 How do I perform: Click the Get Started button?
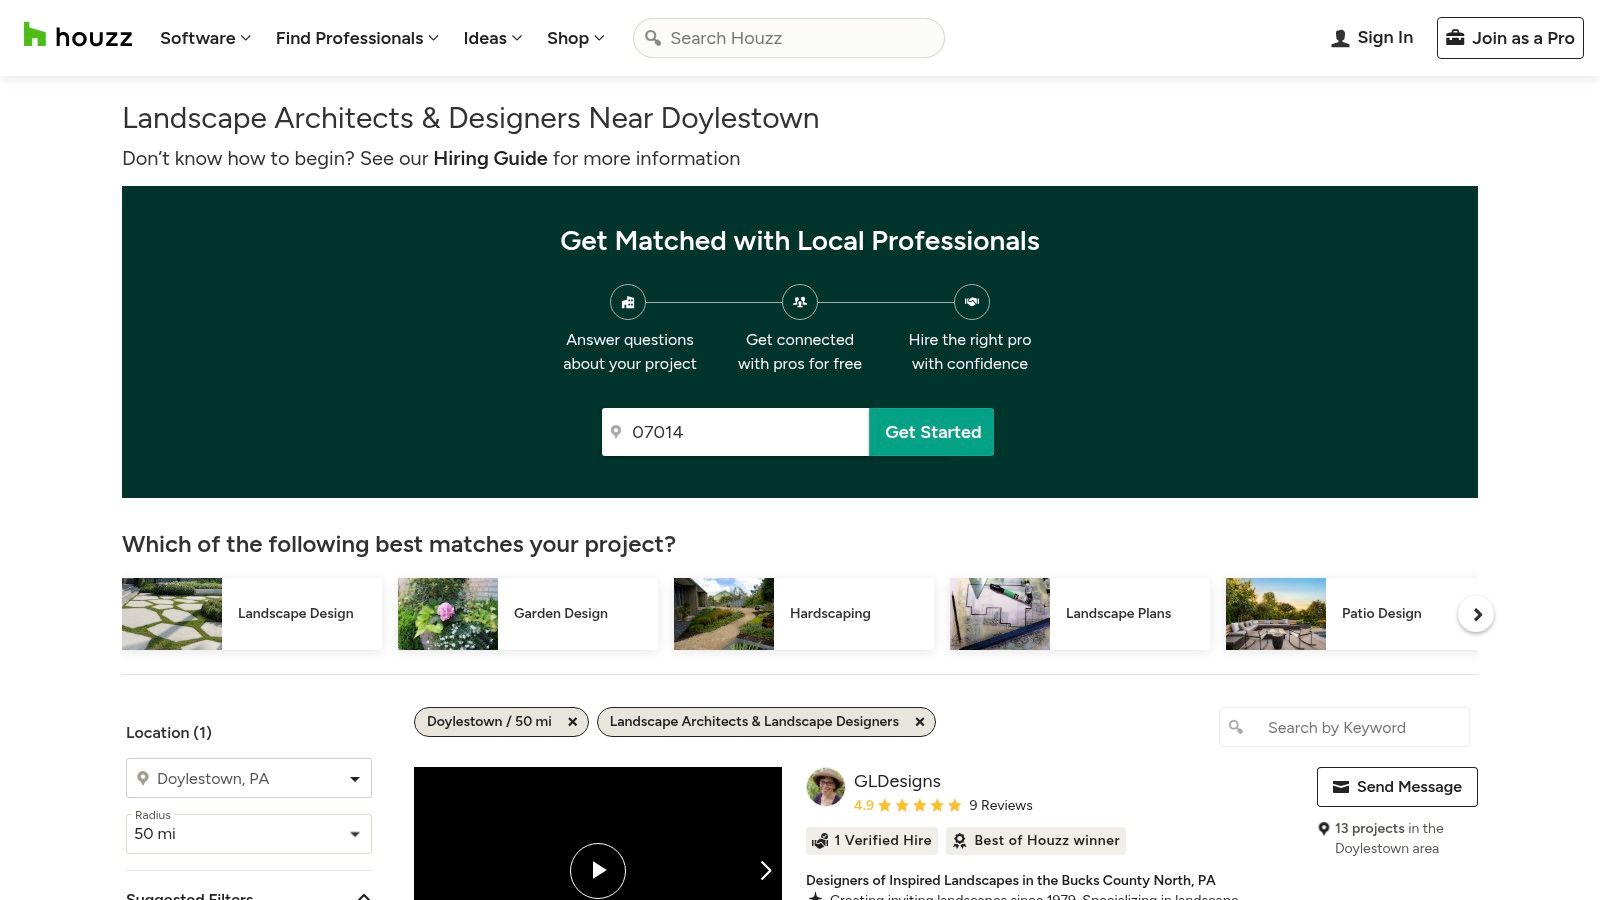tap(932, 432)
